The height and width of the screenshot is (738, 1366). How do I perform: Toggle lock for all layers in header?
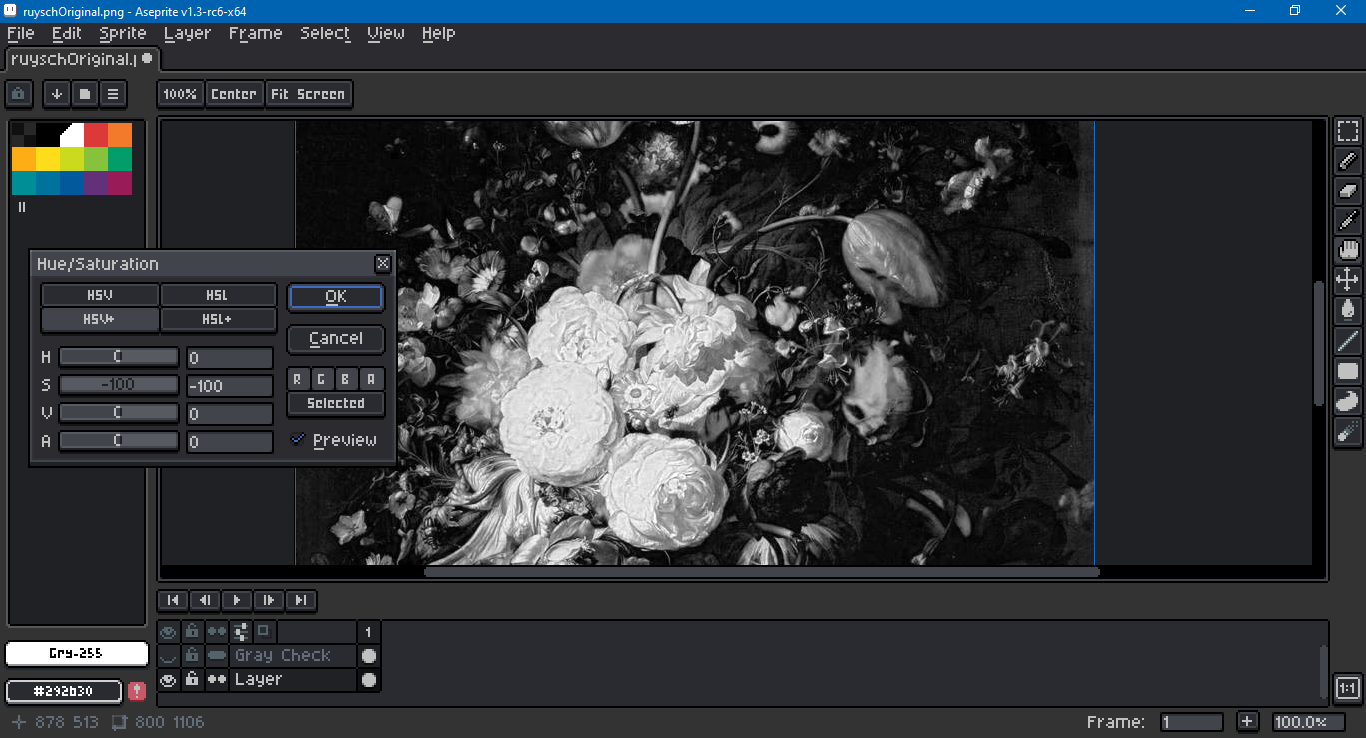[x=192, y=631]
